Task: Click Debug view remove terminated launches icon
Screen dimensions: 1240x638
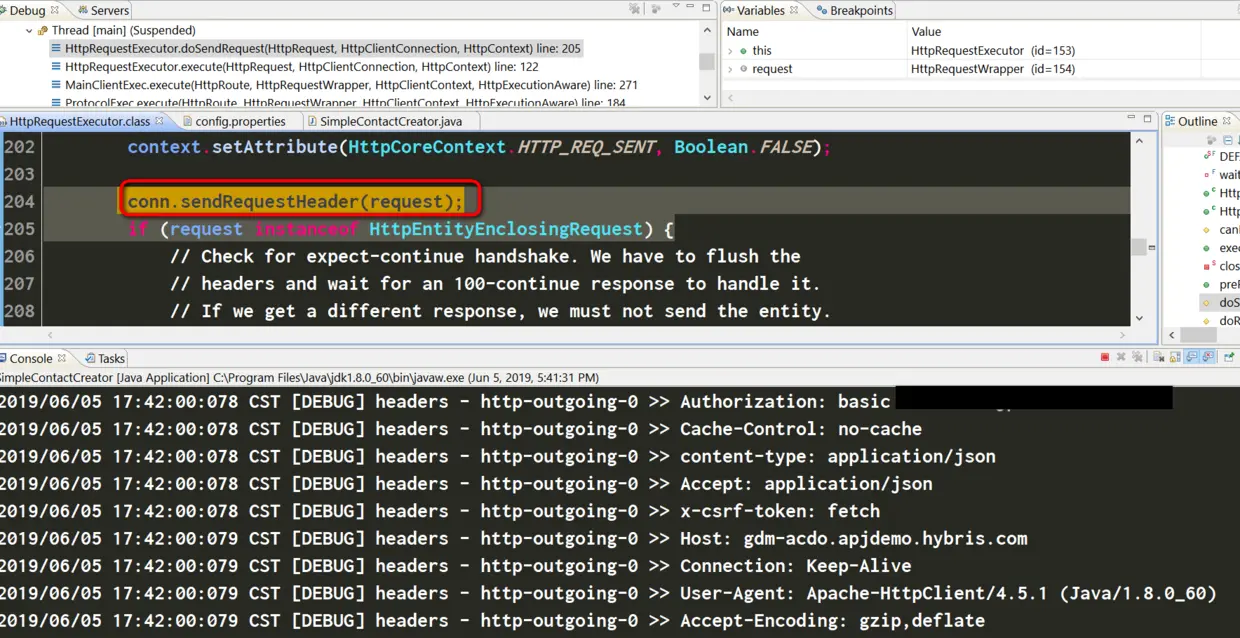Action: point(634,9)
